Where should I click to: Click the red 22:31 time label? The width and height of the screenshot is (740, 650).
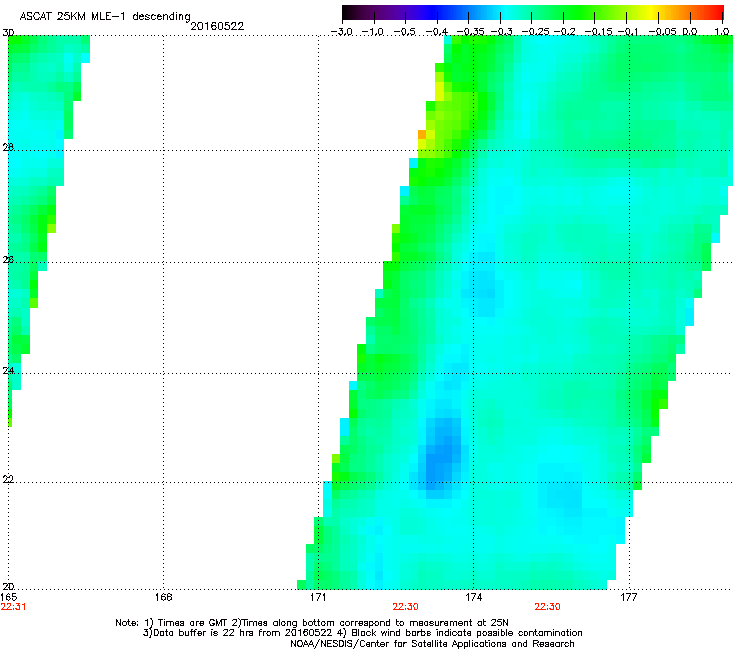[13, 607]
